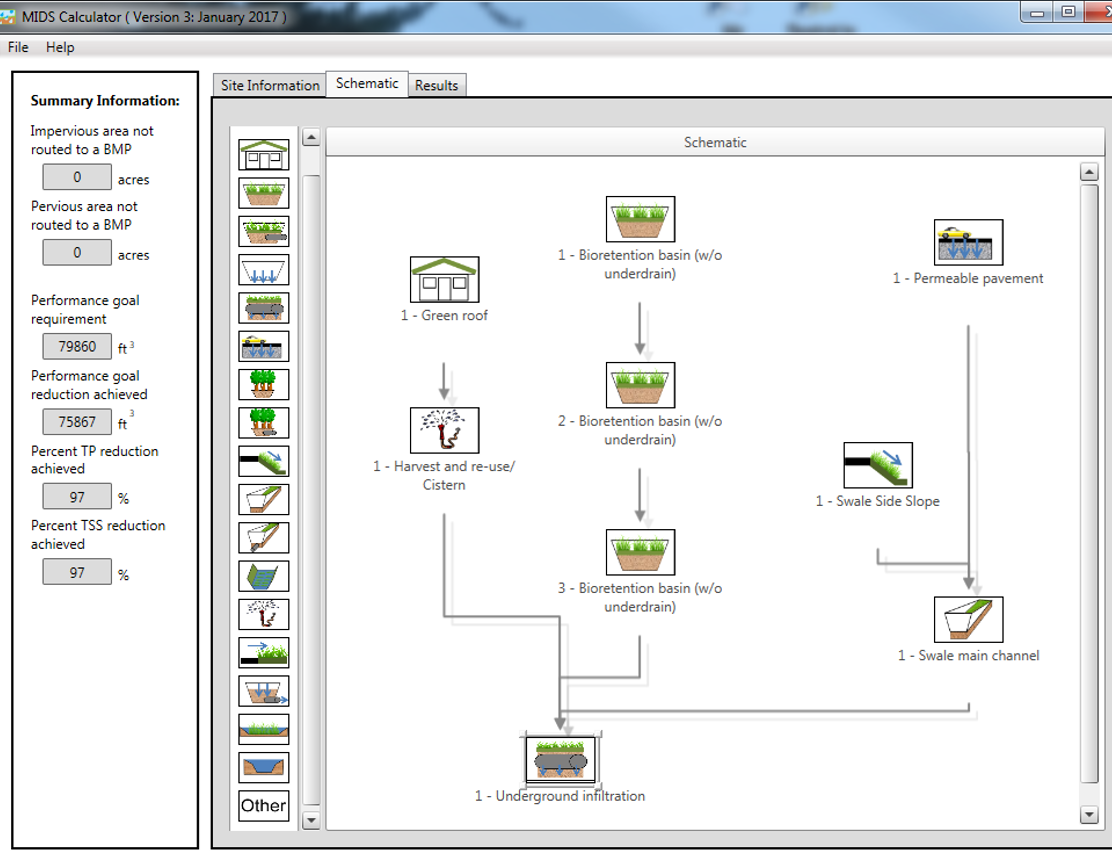Click the 1 - Swale main channel node
The image size is (1112, 854).
click(968, 620)
